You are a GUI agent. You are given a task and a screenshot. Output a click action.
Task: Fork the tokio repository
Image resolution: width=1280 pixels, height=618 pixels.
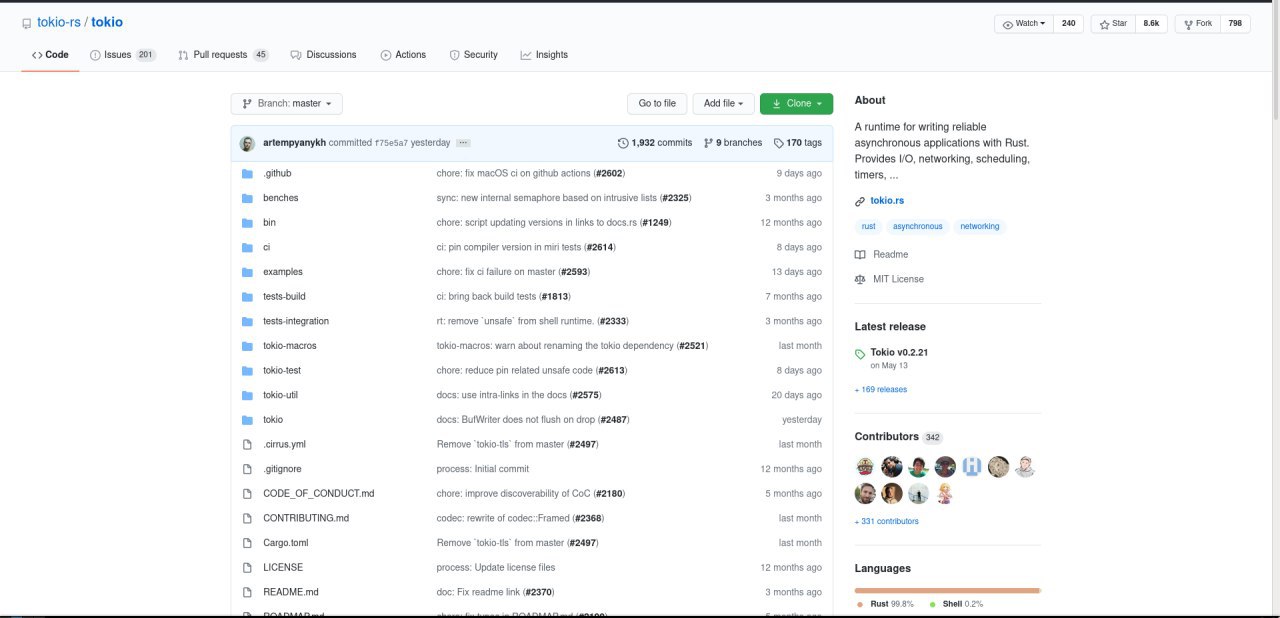pos(1197,23)
